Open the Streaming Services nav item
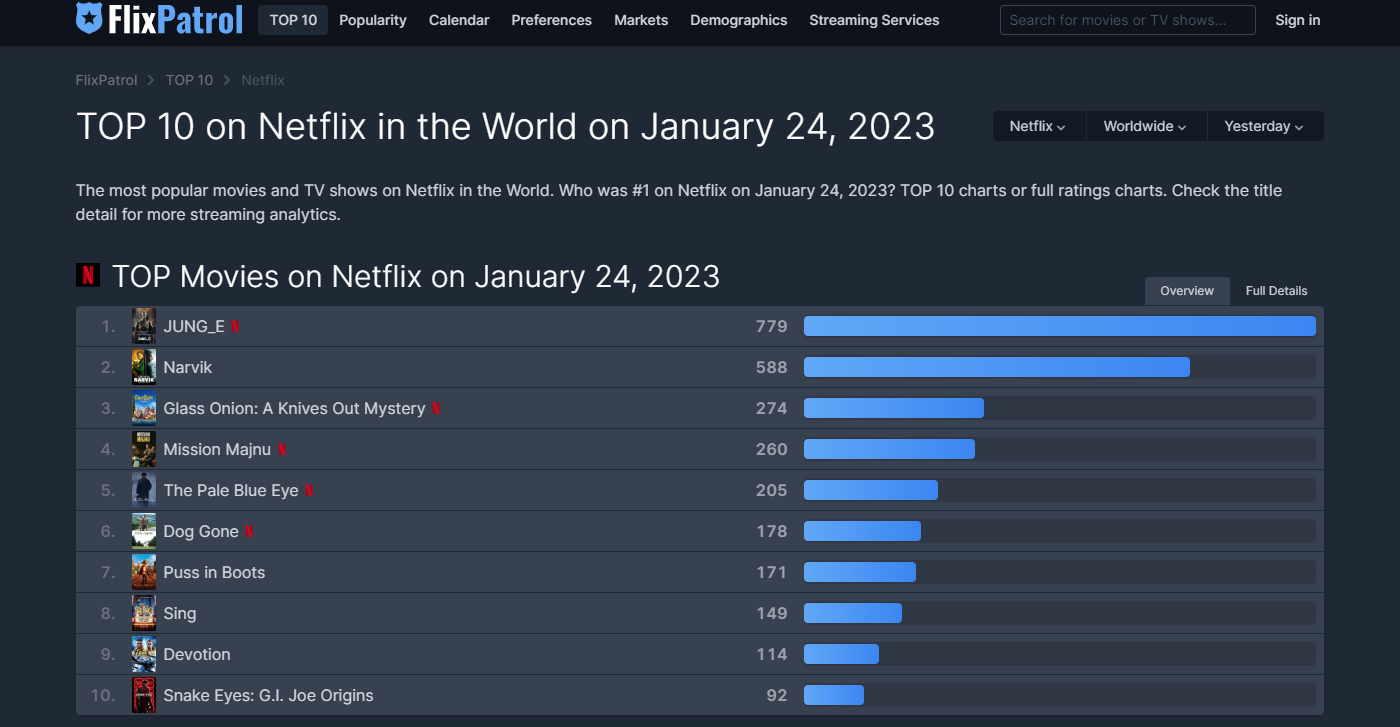This screenshot has height=727, width=1400. click(874, 20)
